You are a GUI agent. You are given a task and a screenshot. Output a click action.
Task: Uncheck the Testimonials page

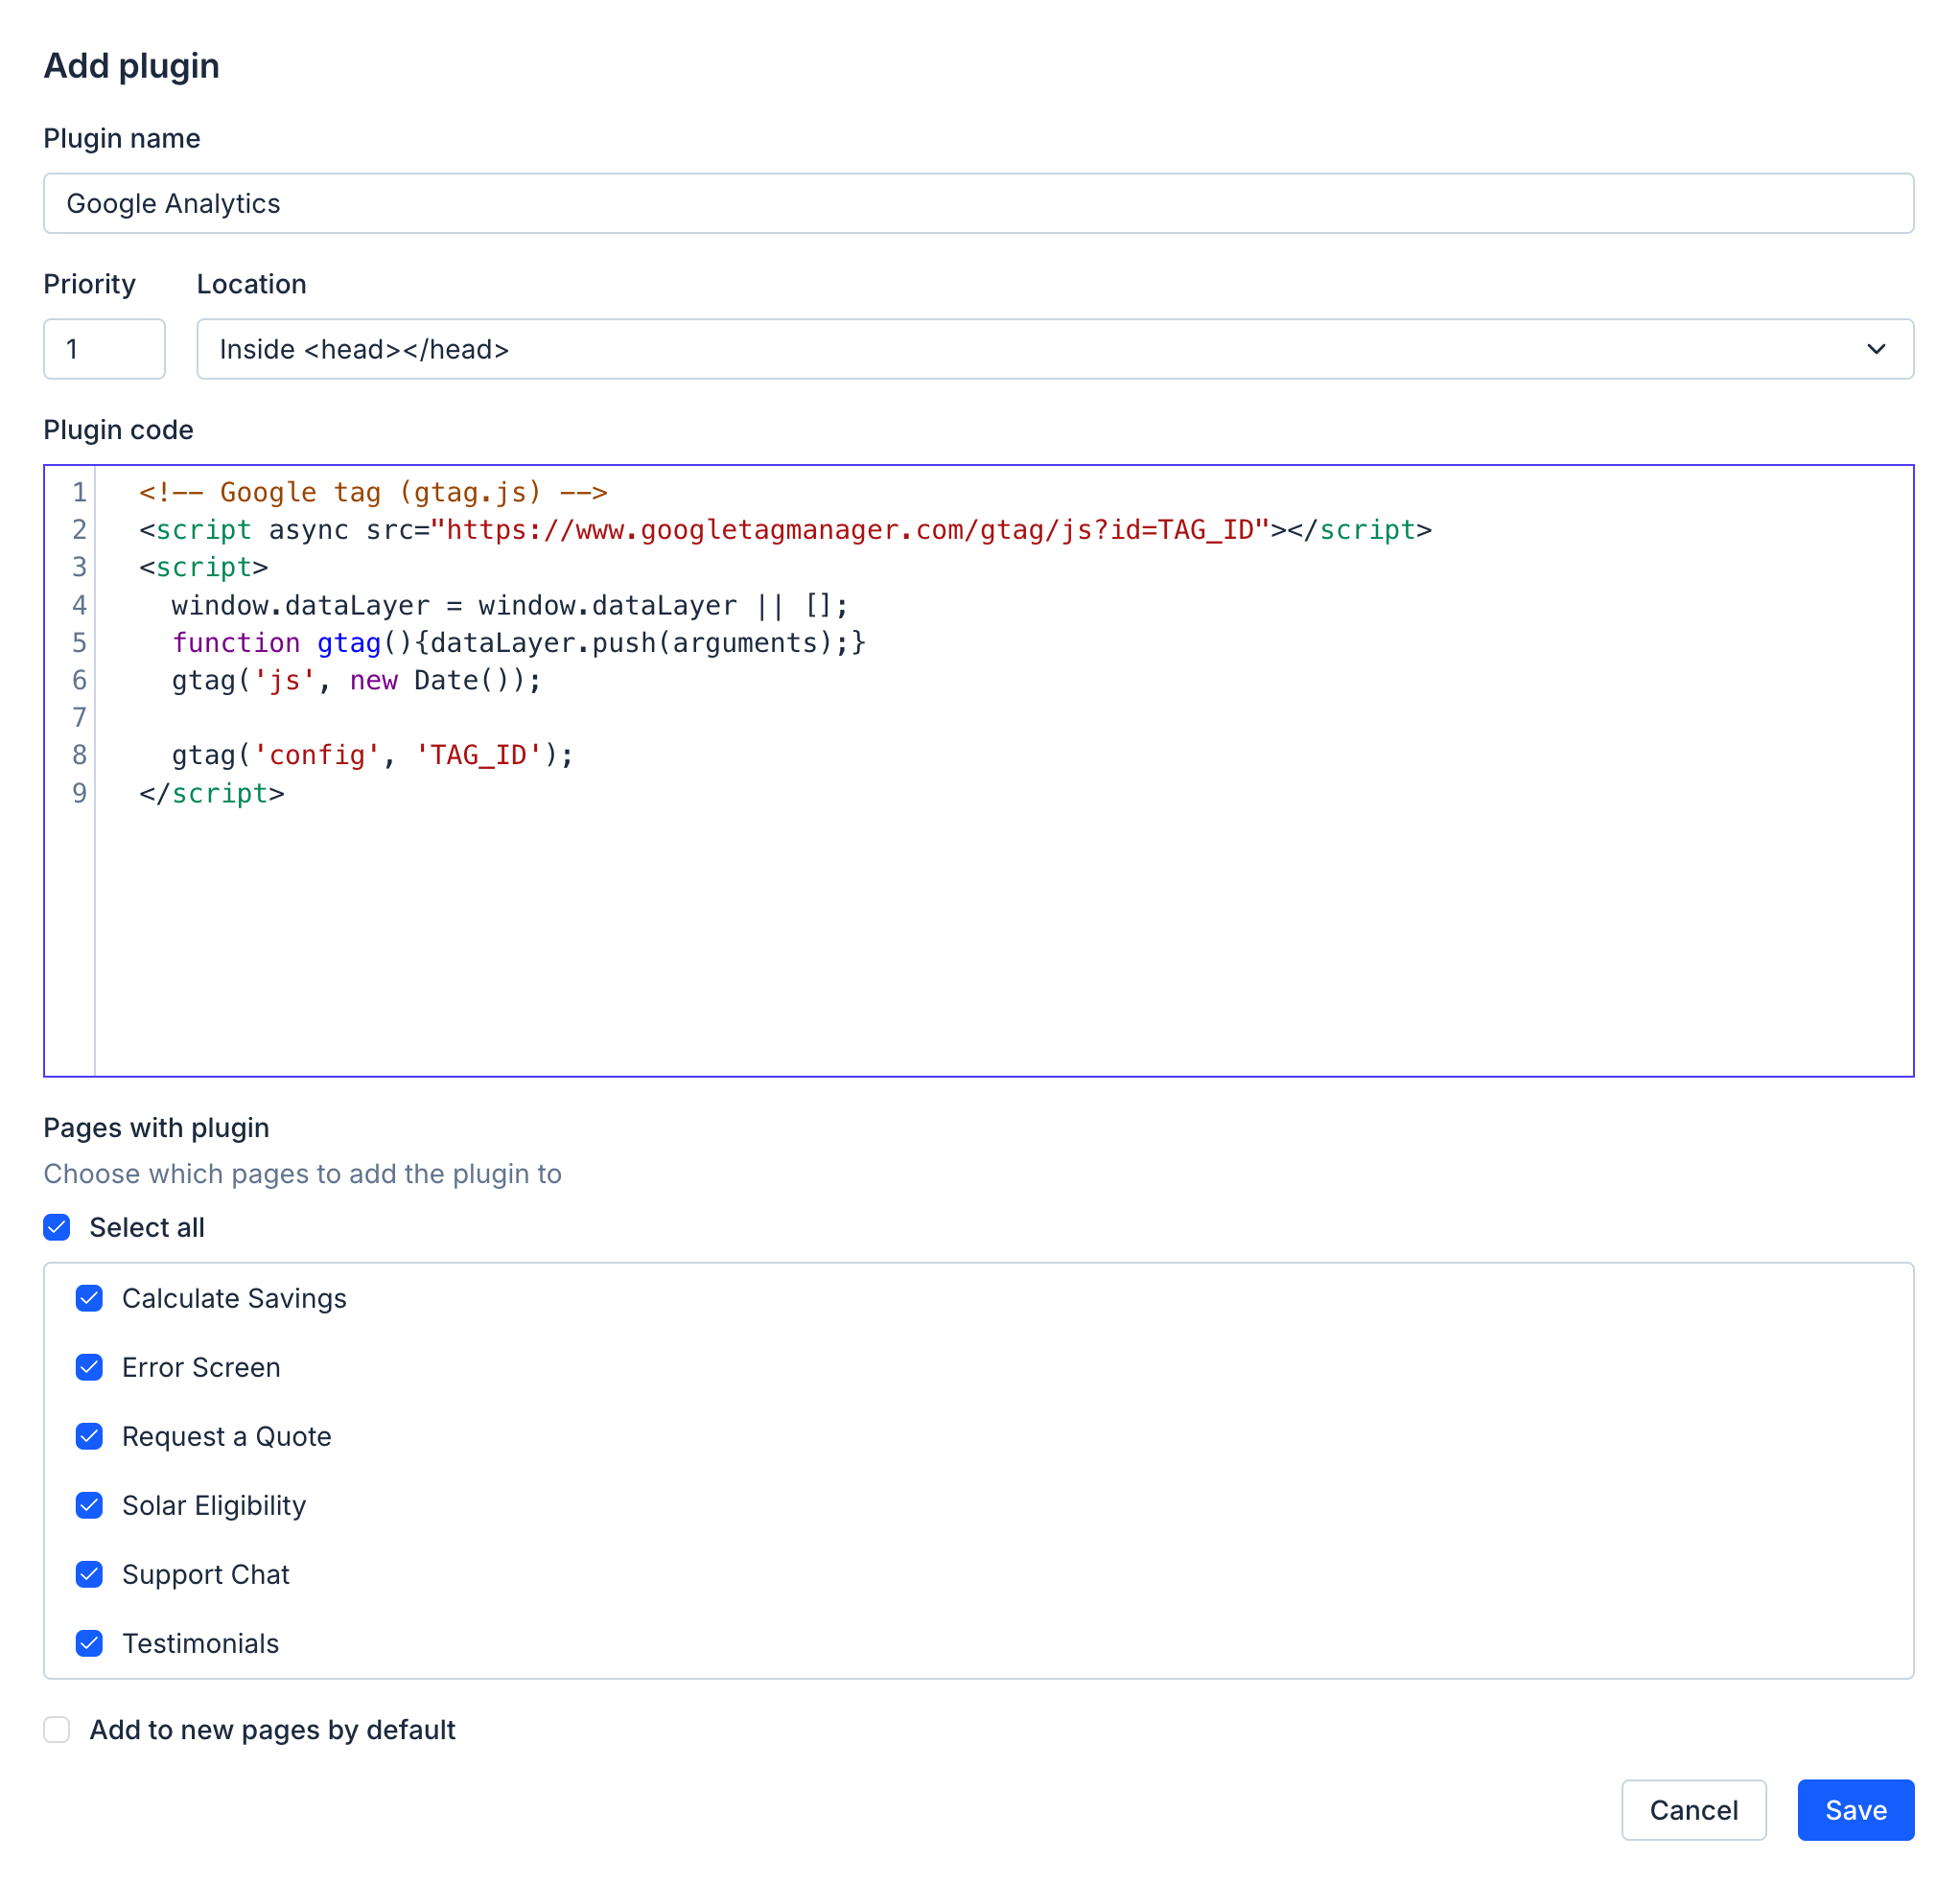coord(89,1643)
